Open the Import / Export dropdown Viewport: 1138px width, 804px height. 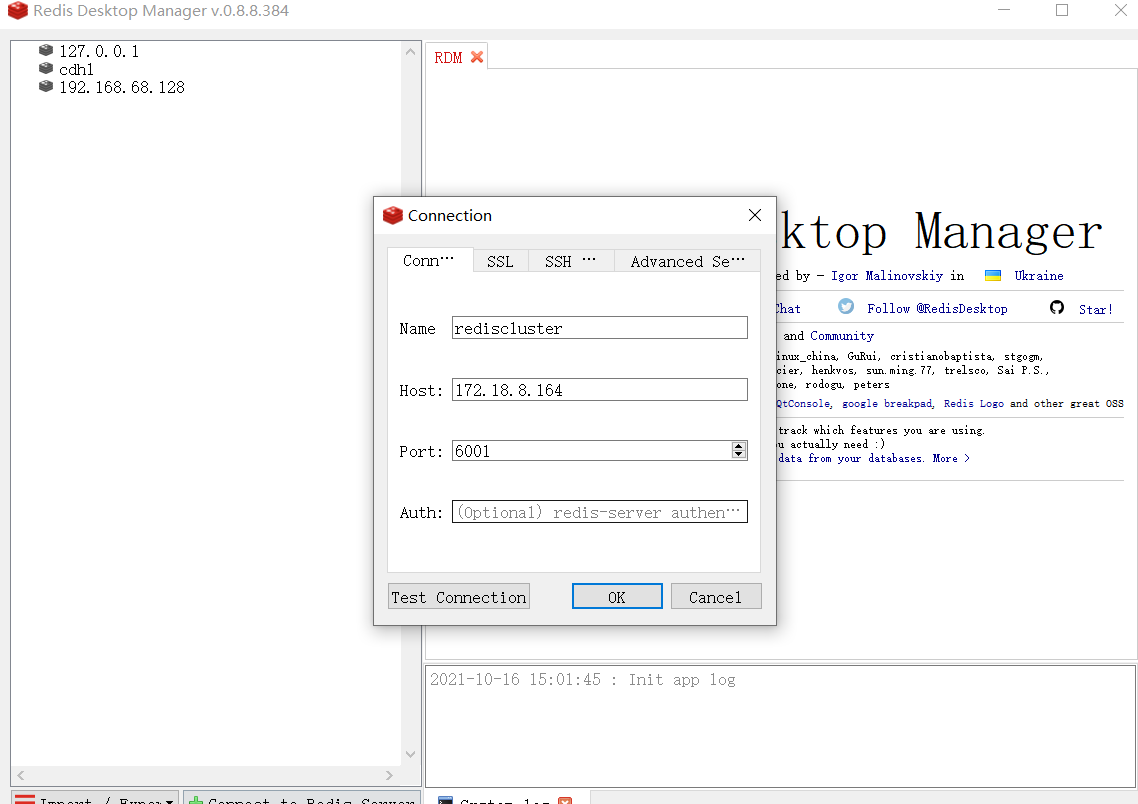(x=95, y=797)
